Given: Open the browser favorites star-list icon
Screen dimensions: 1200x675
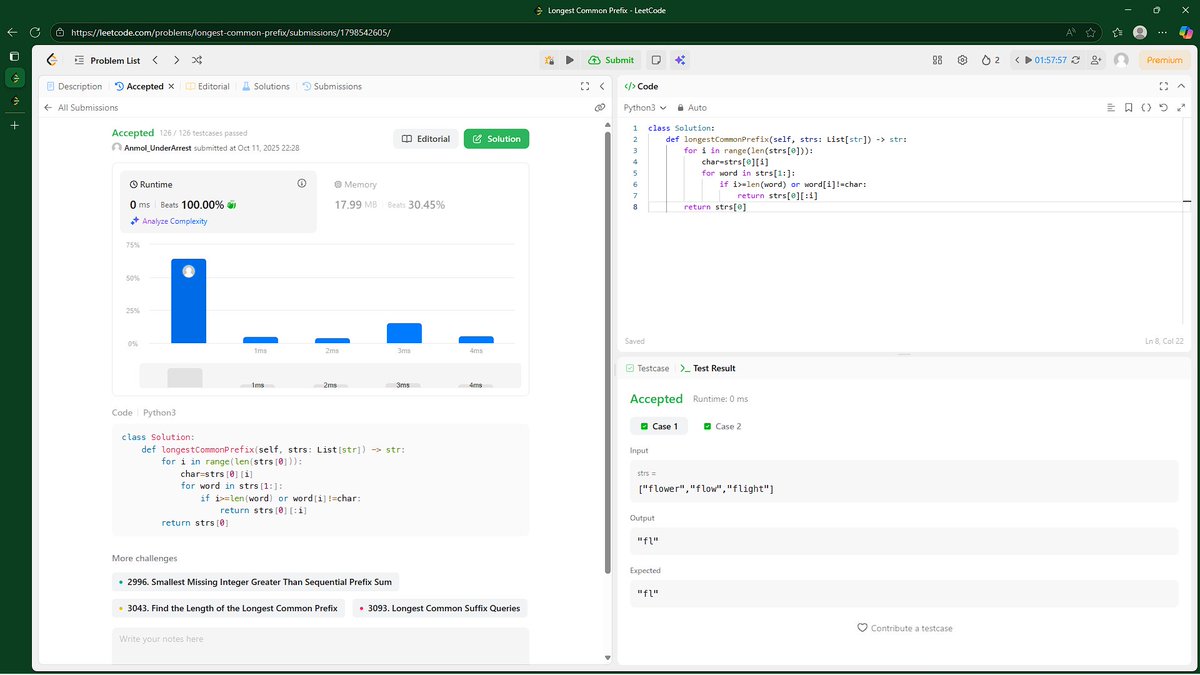Looking at the screenshot, I should coord(1116,32).
